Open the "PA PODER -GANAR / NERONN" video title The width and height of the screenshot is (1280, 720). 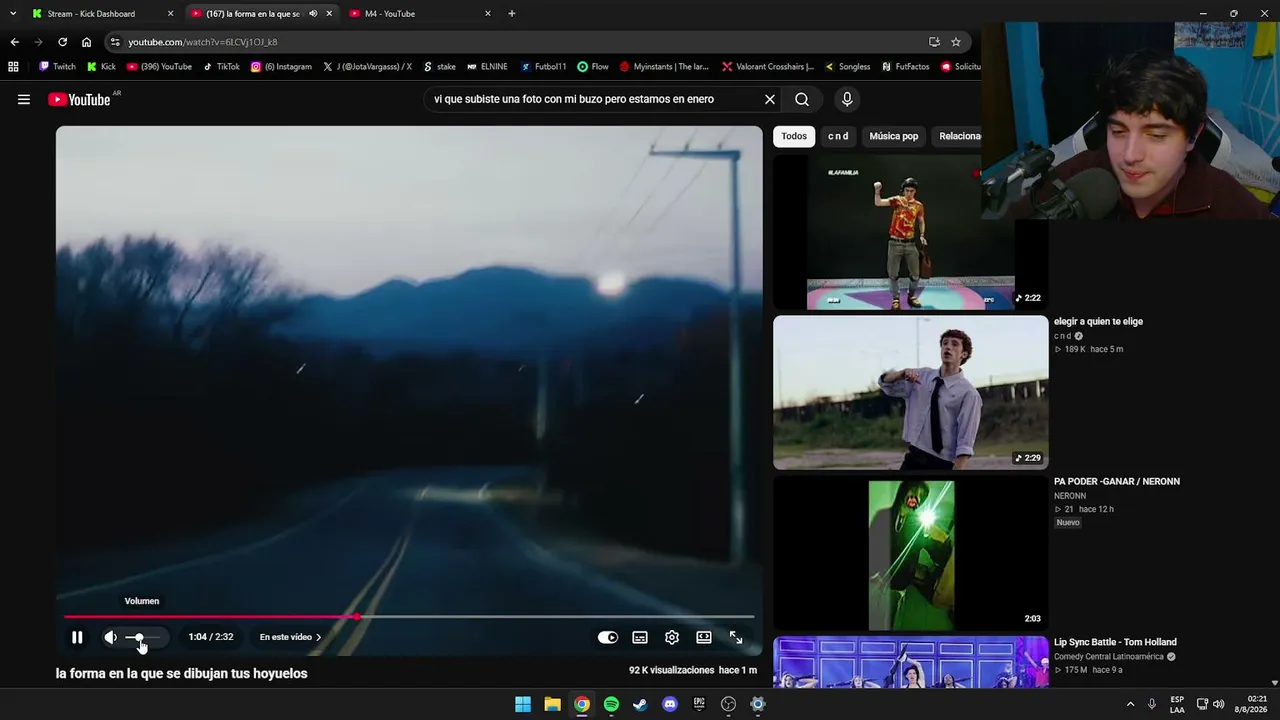pos(1117,482)
